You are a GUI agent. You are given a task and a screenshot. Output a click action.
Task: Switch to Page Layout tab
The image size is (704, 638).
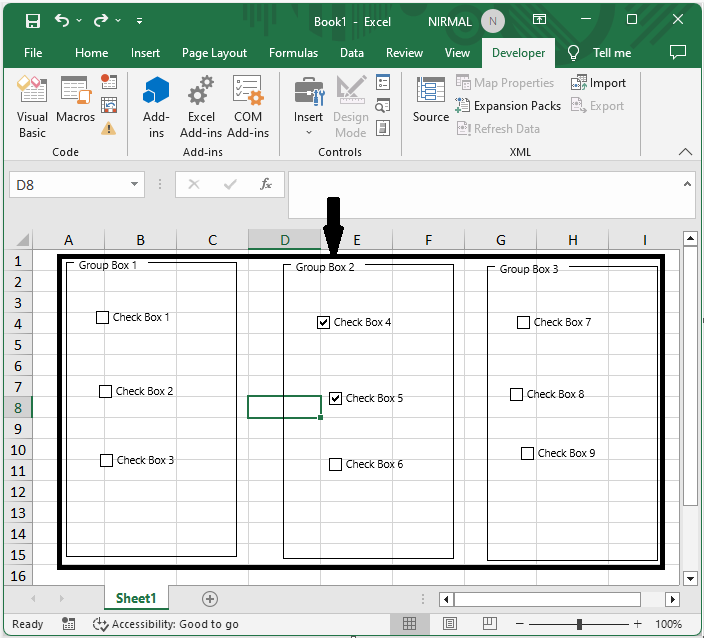click(x=214, y=53)
